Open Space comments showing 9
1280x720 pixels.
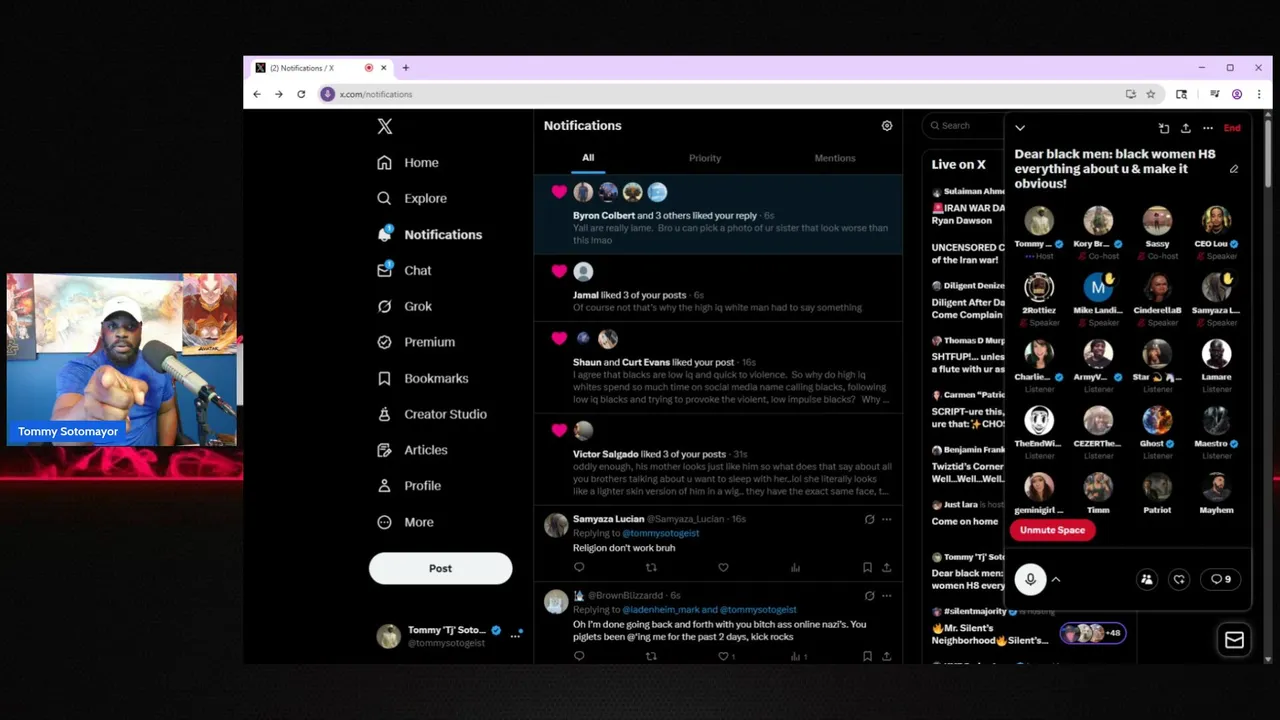[x=1221, y=579]
